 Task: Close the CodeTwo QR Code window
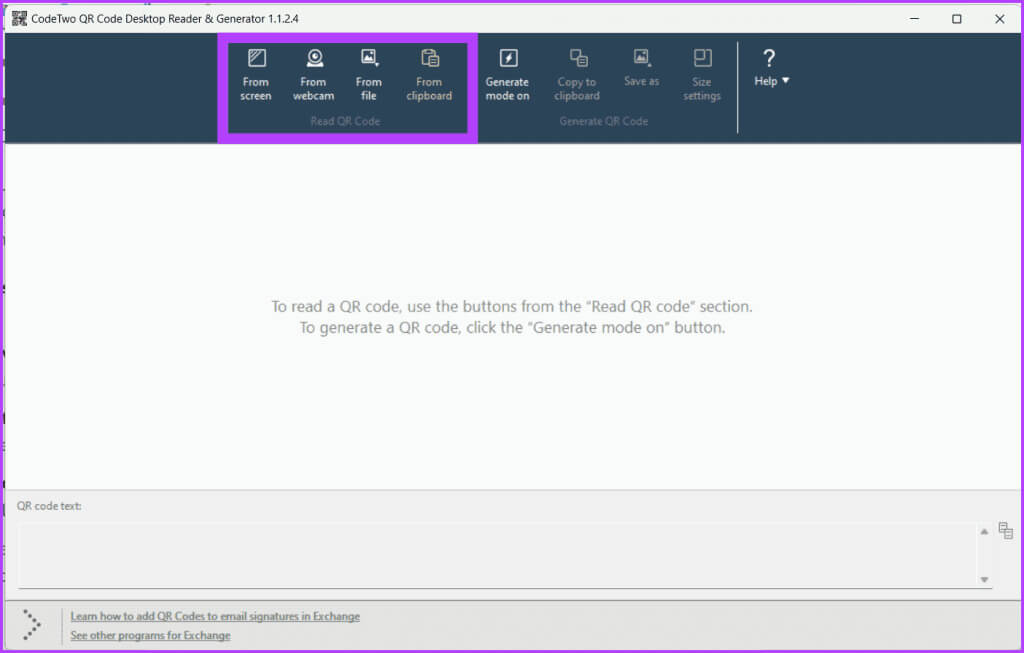[x=1000, y=19]
